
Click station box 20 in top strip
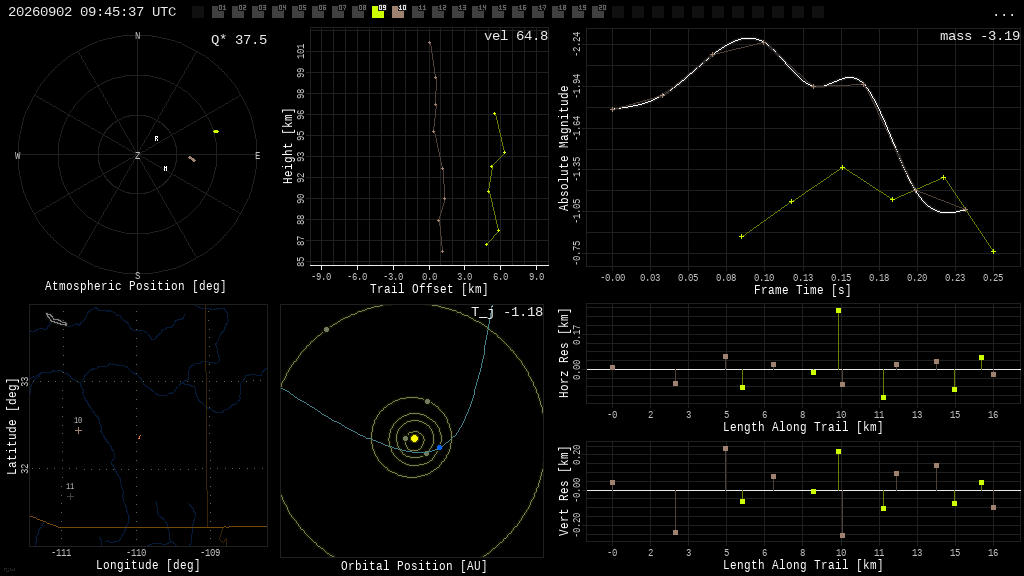[x=598, y=12]
